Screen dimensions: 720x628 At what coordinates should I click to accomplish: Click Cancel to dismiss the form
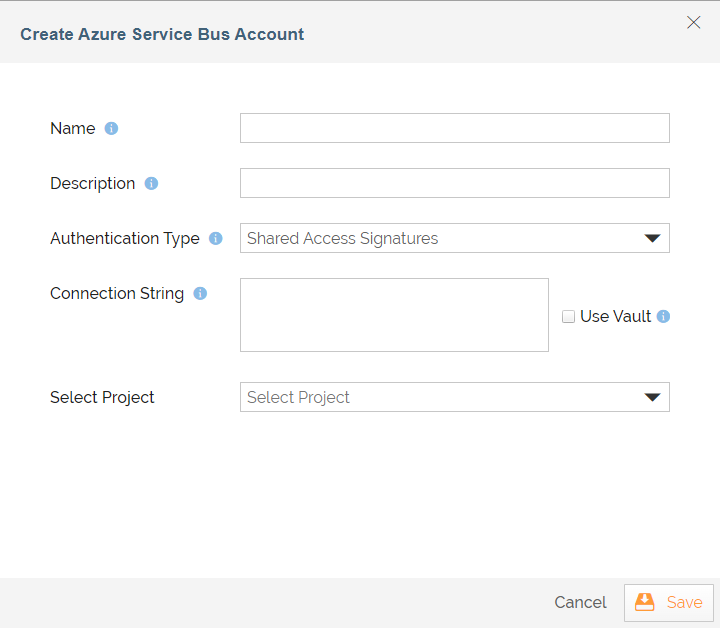[x=580, y=602]
